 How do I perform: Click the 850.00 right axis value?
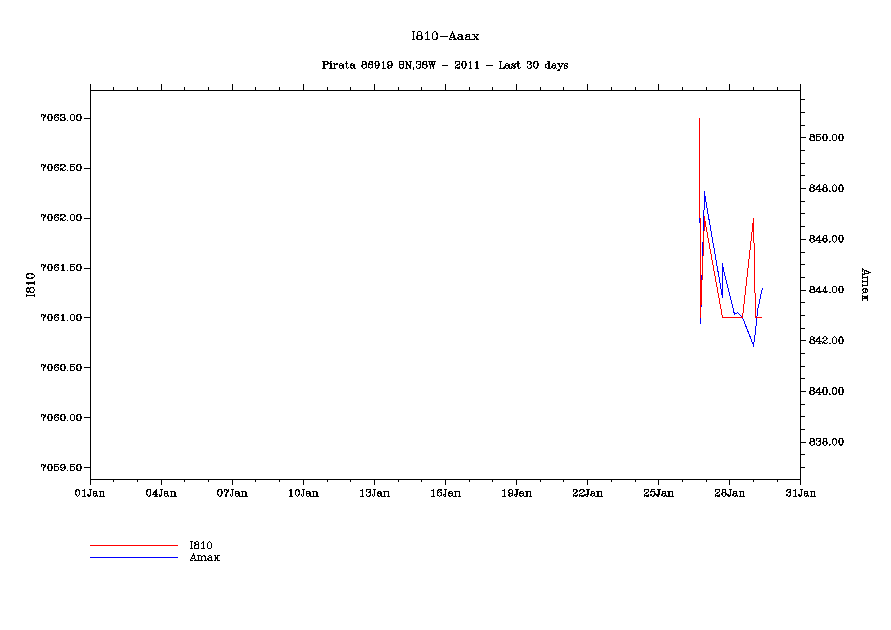click(827, 137)
